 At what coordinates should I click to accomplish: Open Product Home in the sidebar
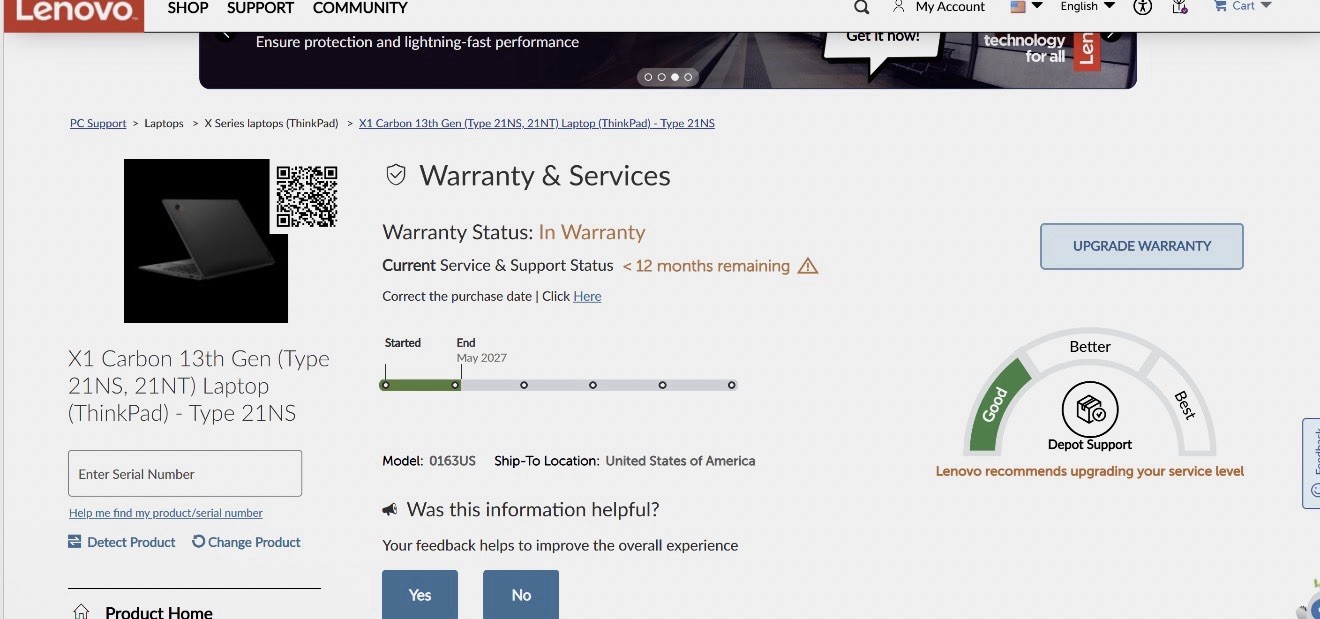tap(159, 612)
